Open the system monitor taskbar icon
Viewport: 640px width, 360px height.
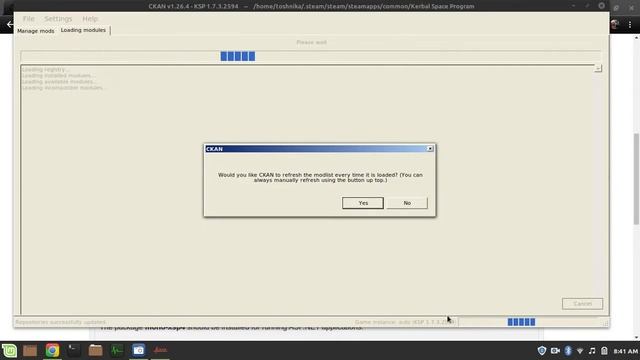pyautogui.click(x=117, y=351)
